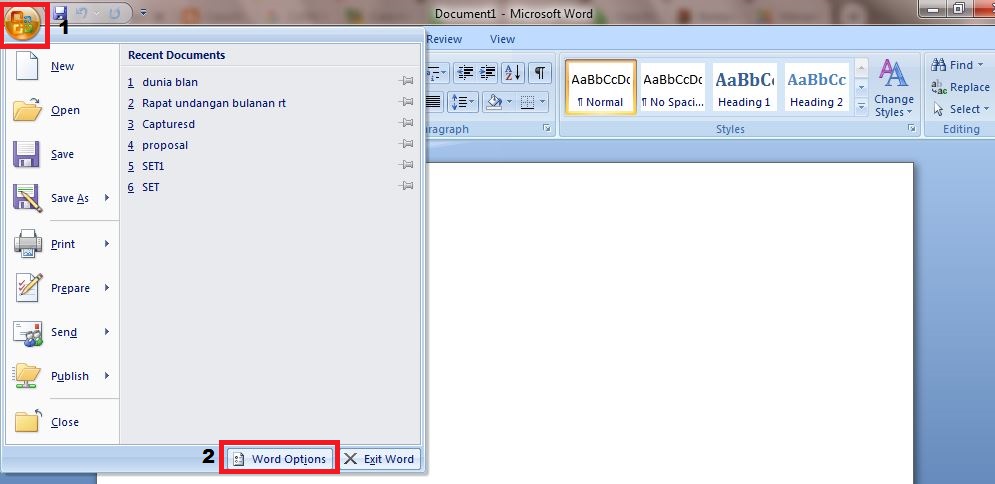
Task: Click the Word Options button
Action: point(279,459)
